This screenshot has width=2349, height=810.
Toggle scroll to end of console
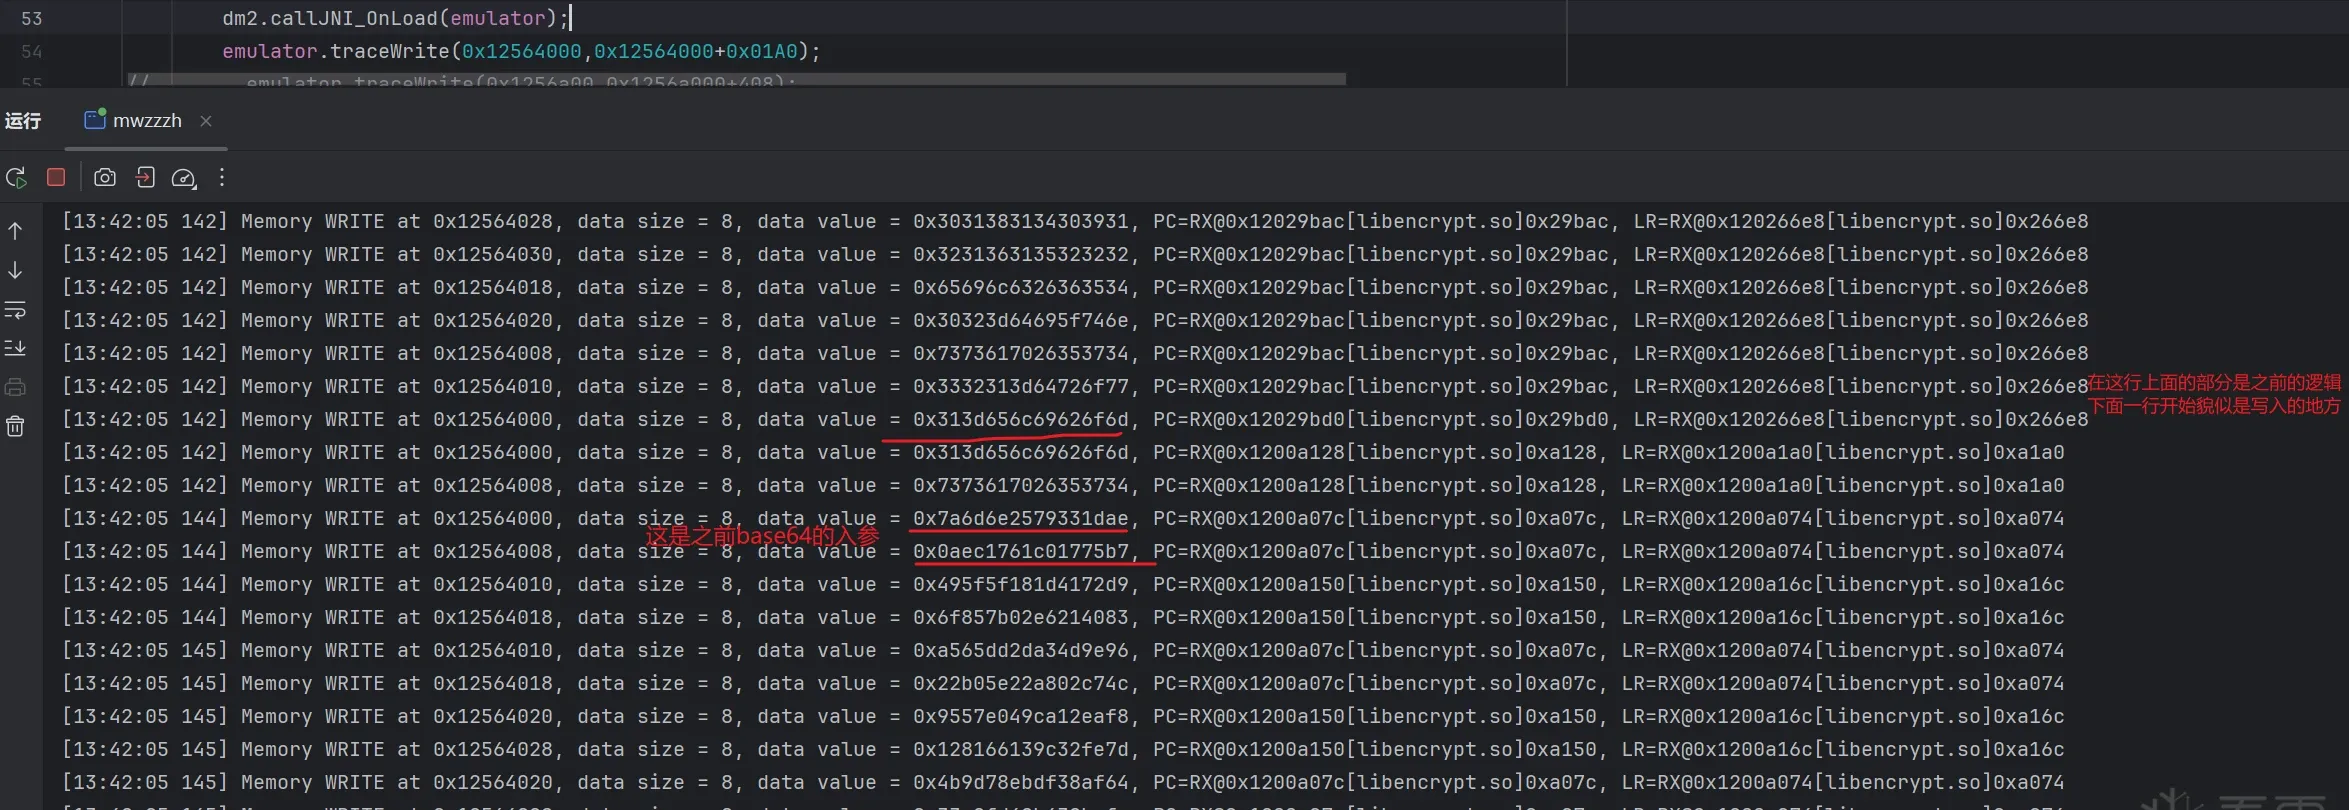[15, 348]
